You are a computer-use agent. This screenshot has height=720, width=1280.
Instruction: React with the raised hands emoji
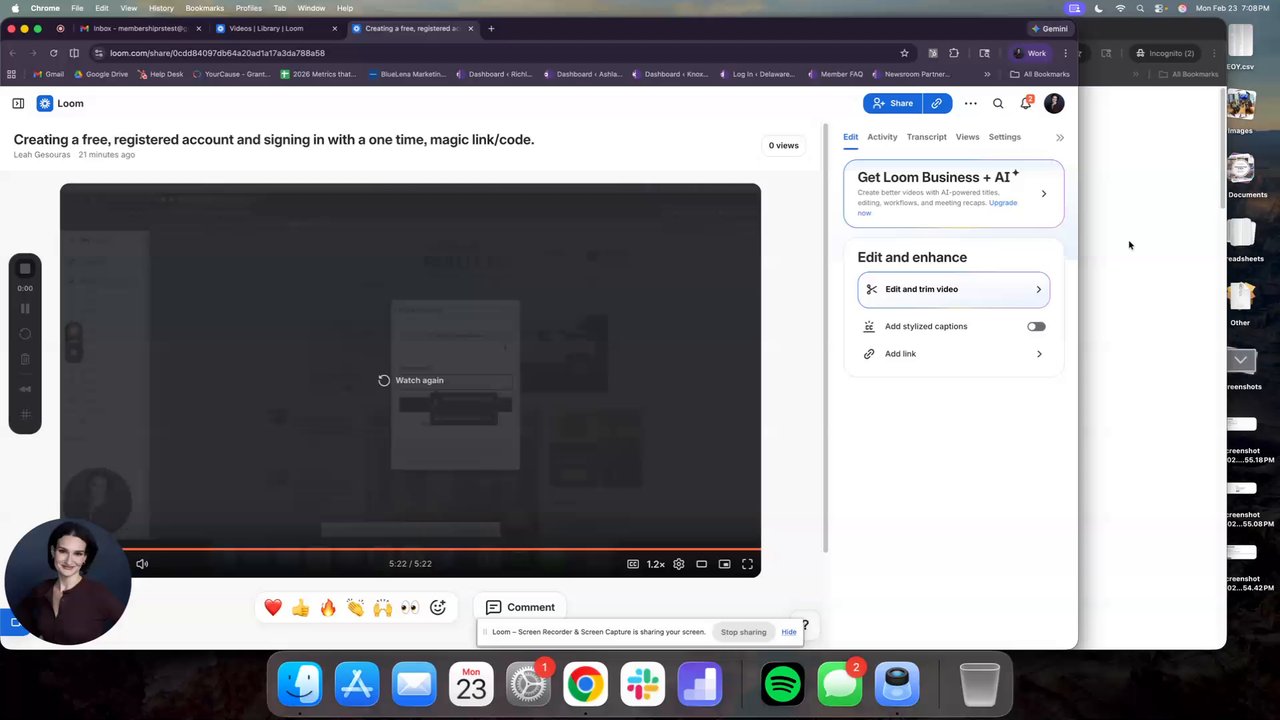pyautogui.click(x=383, y=607)
